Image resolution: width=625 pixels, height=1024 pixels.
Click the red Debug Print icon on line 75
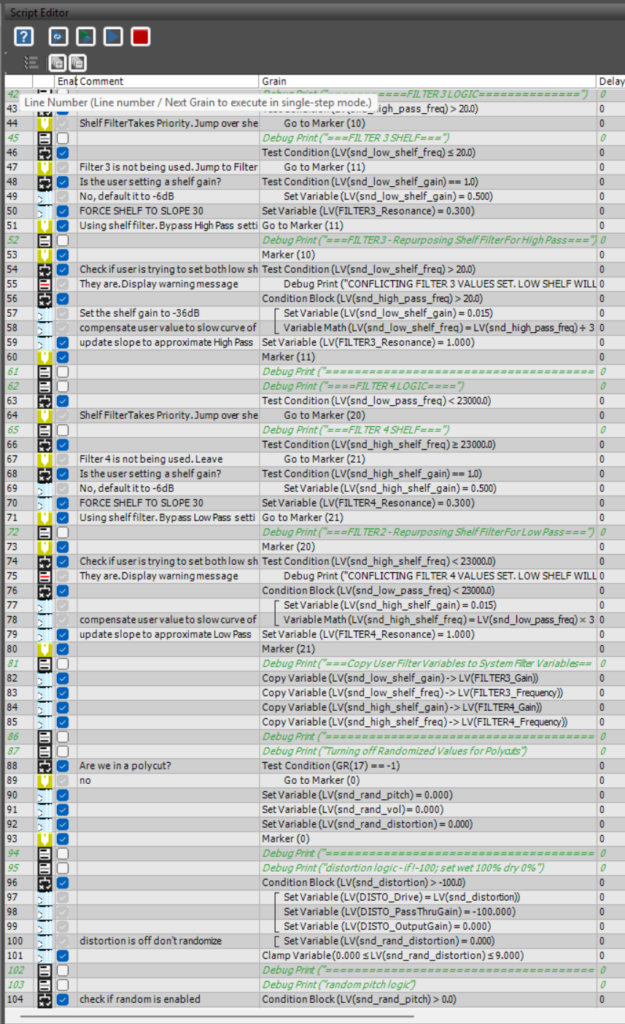point(44,576)
